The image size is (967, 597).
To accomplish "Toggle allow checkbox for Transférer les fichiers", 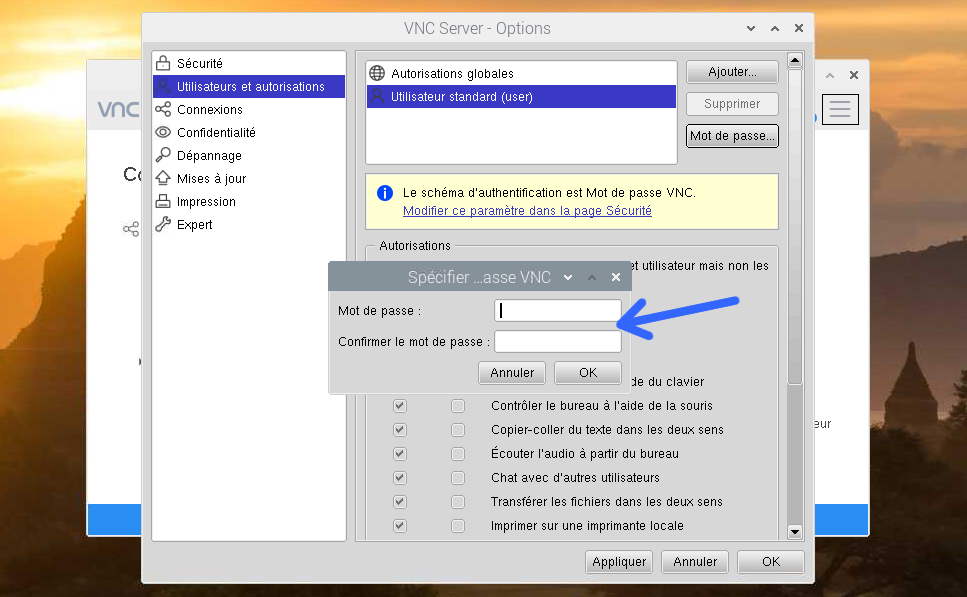I will click(400, 501).
